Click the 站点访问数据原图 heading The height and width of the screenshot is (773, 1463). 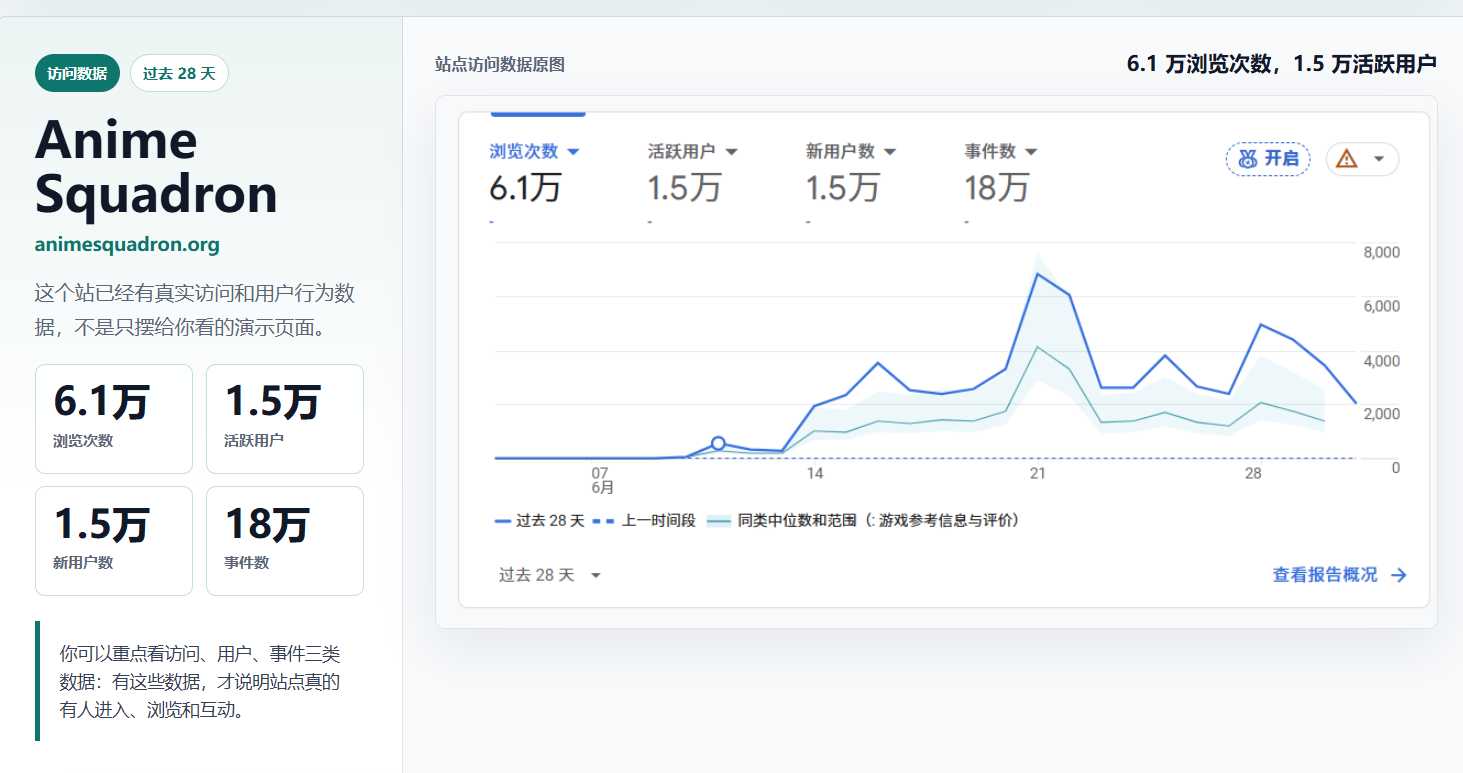pyautogui.click(x=500, y=65)
